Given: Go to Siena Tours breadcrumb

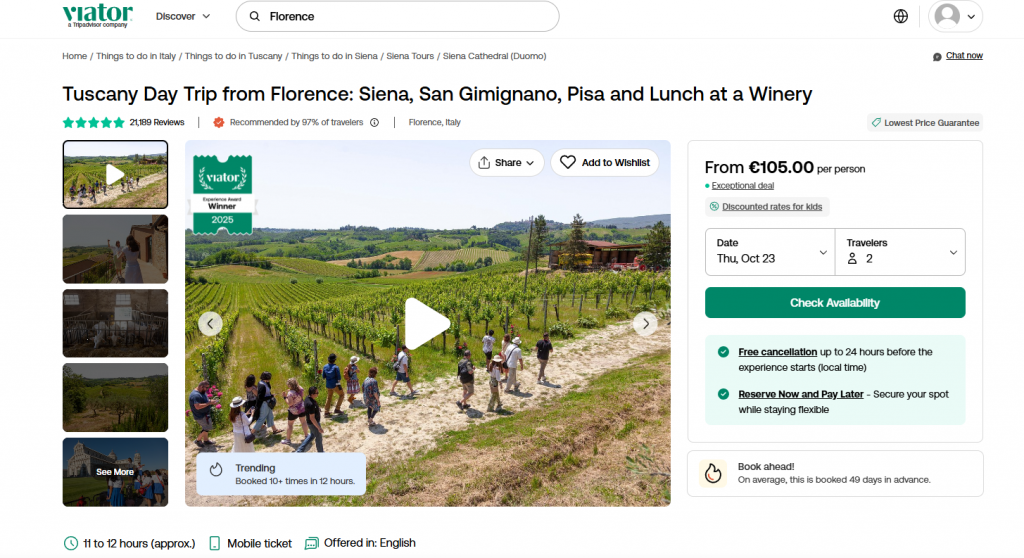Looking at the screenshot, I should [410, 56].
